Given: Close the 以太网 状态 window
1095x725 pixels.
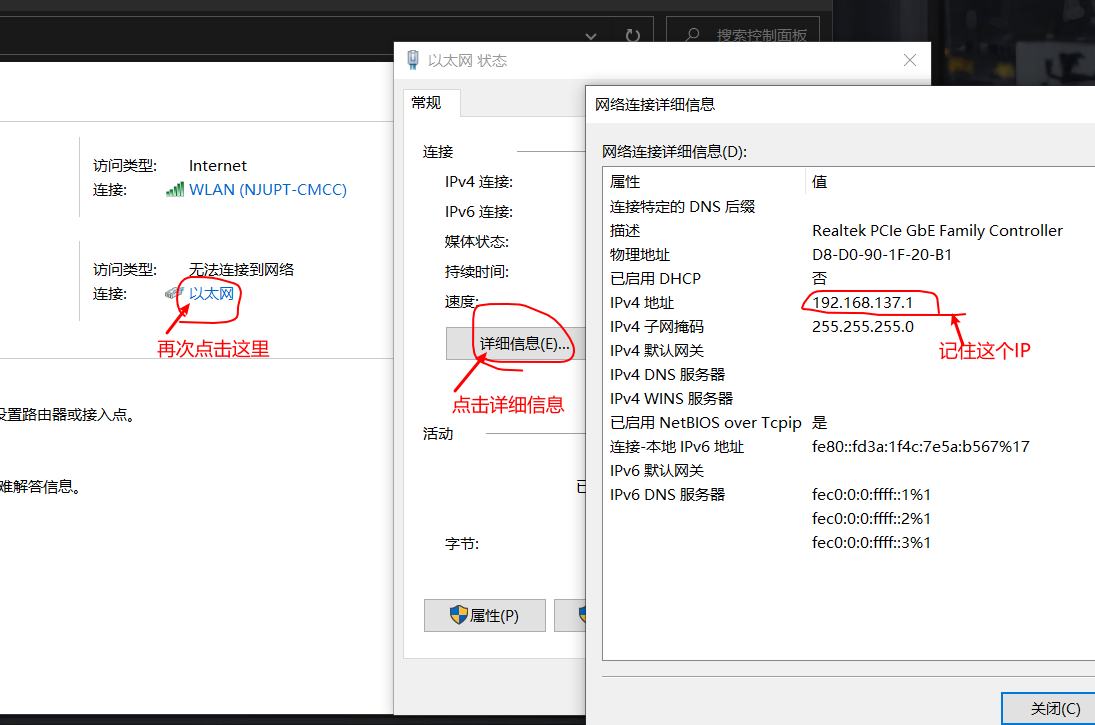Looking at the screenshot, I should (x=909, y=60).
